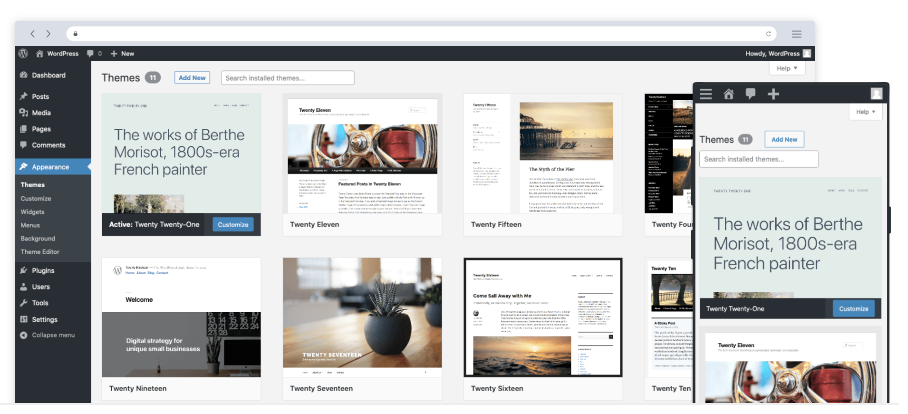The image size is (908, 414).
Task: Open mobile view hamburger menu icon
Action: 706,94
